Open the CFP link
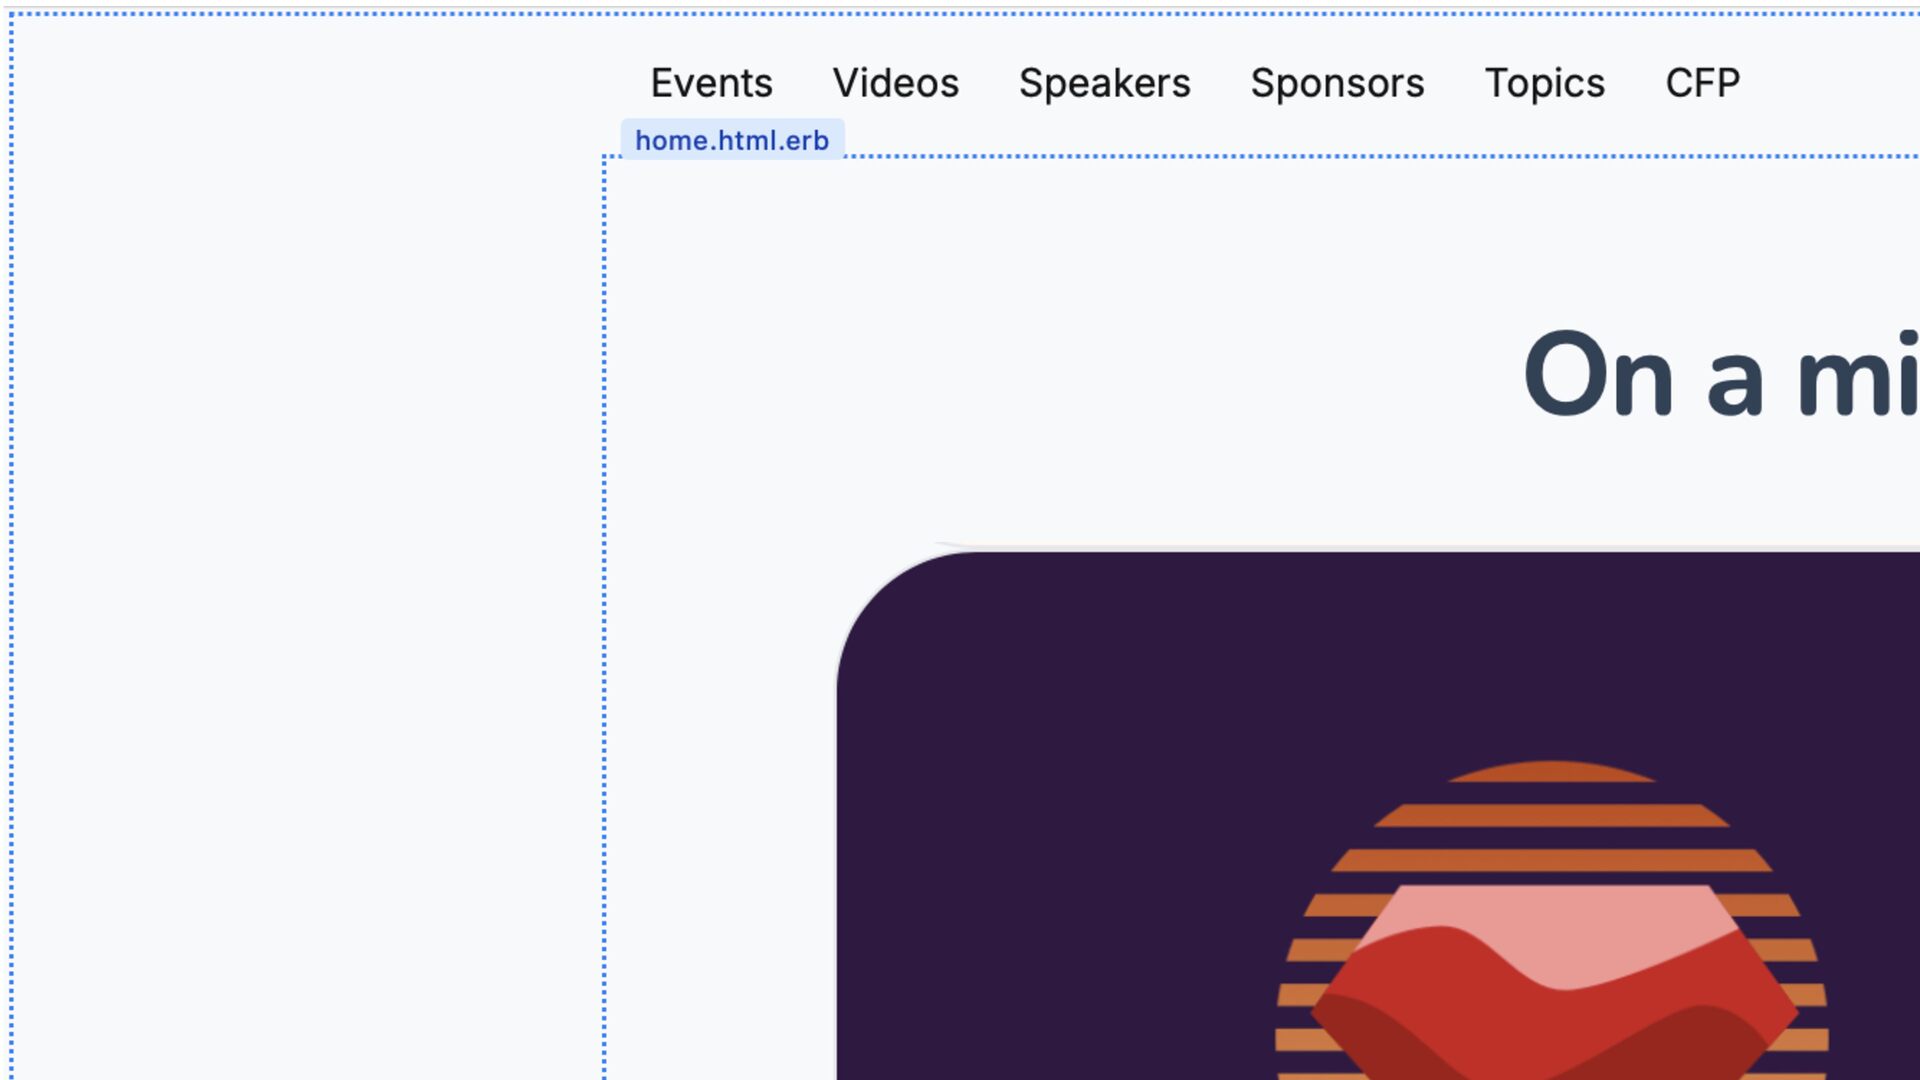Screen dimensions: 1920x1080 coord(1702,83)
